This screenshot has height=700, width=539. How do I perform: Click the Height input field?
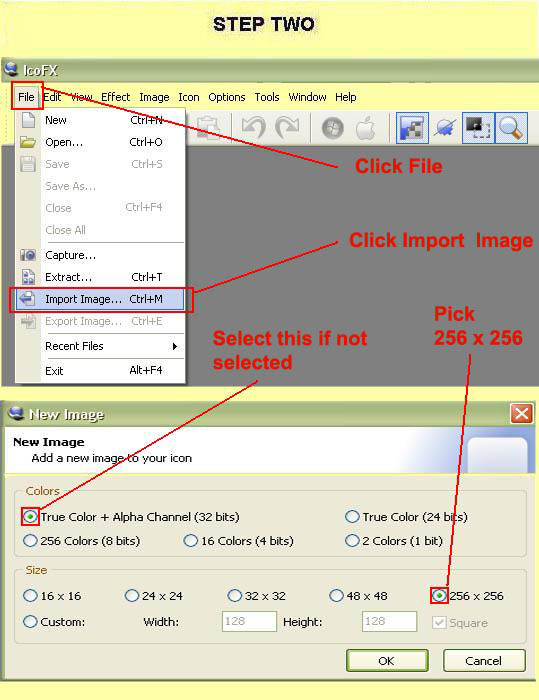(389, 621)
